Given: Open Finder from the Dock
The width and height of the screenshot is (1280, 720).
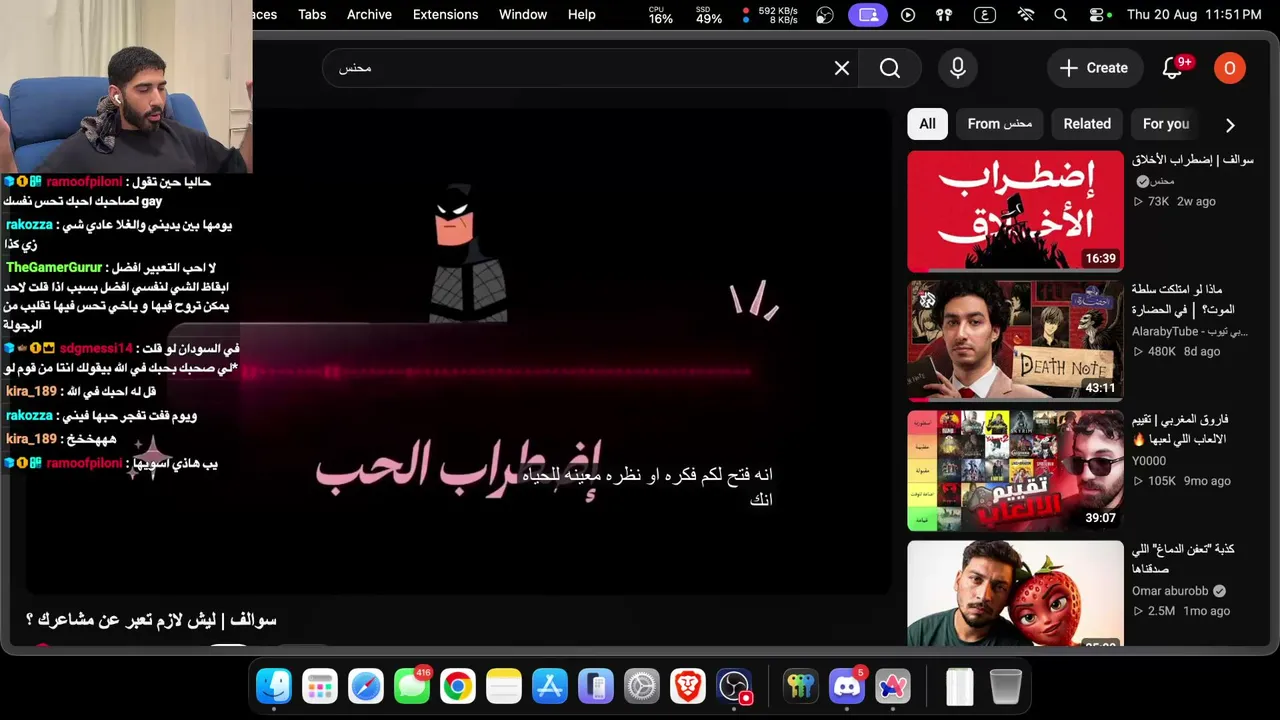Looking at the screenshot, I should pyautogui.click(x=274, y=686).
